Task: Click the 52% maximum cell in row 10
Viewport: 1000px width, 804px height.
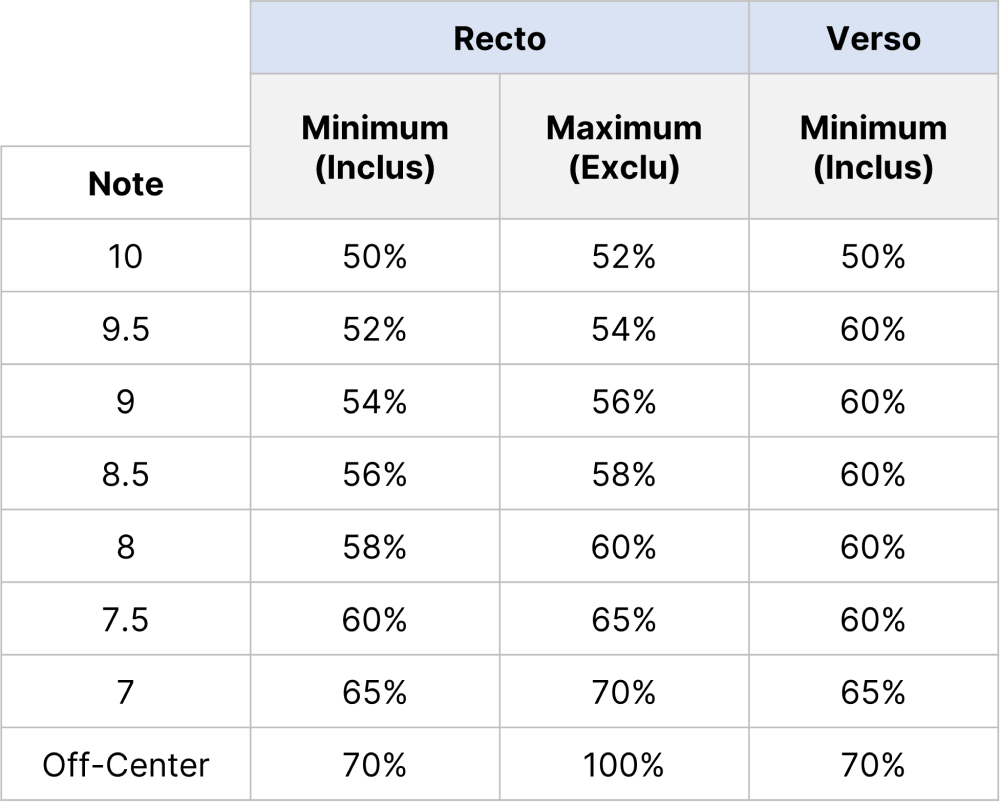Action: 624,256
